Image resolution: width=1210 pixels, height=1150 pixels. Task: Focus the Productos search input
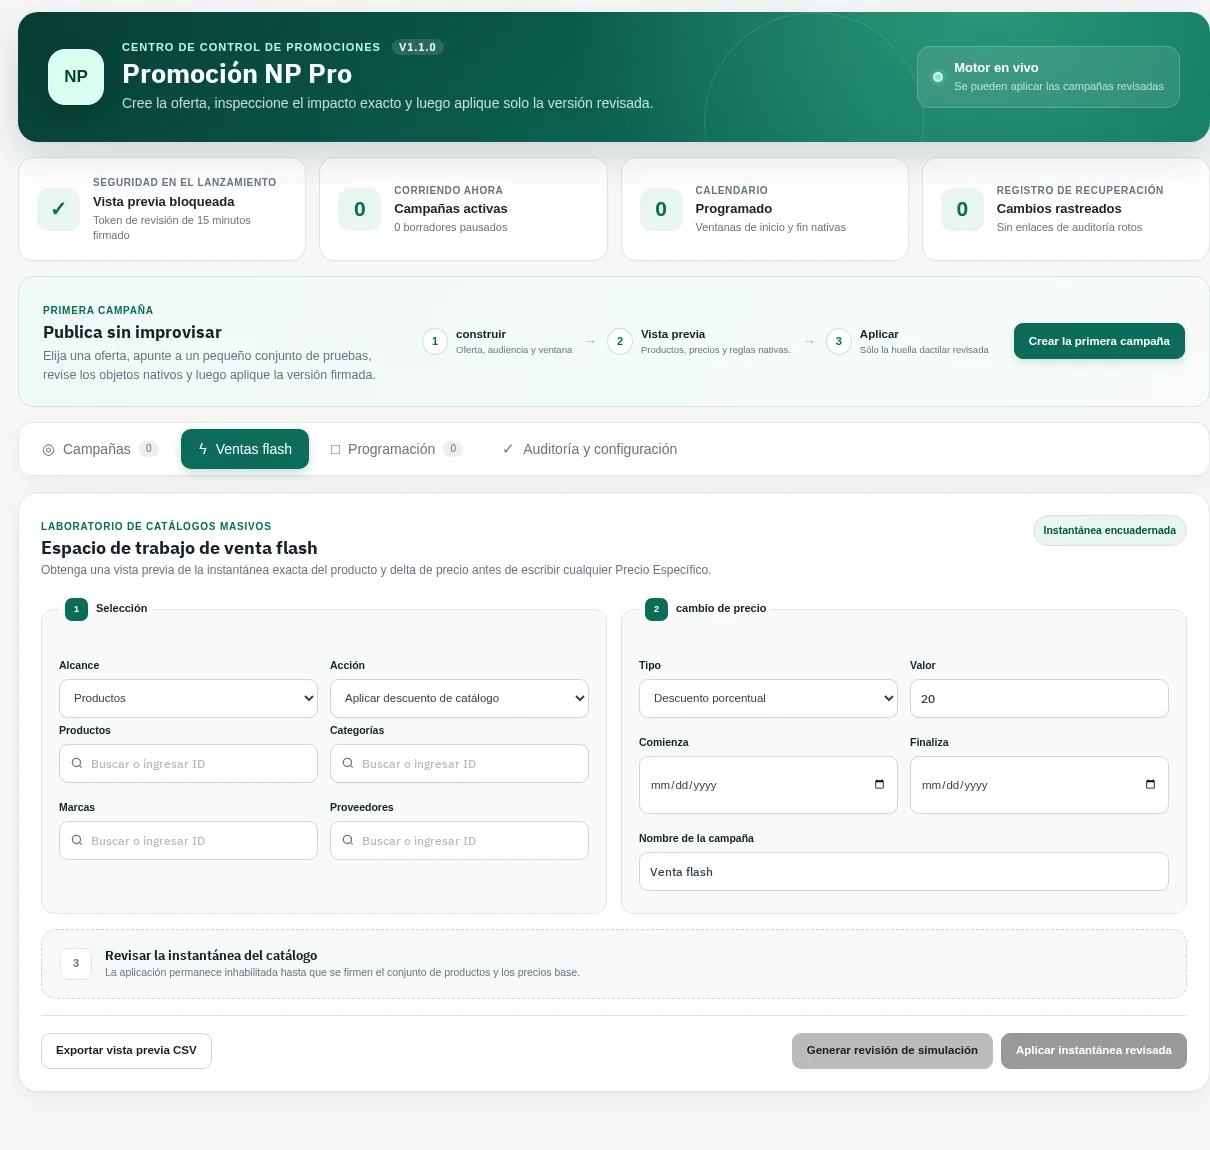pyautogui.click(x=188, y=763)
